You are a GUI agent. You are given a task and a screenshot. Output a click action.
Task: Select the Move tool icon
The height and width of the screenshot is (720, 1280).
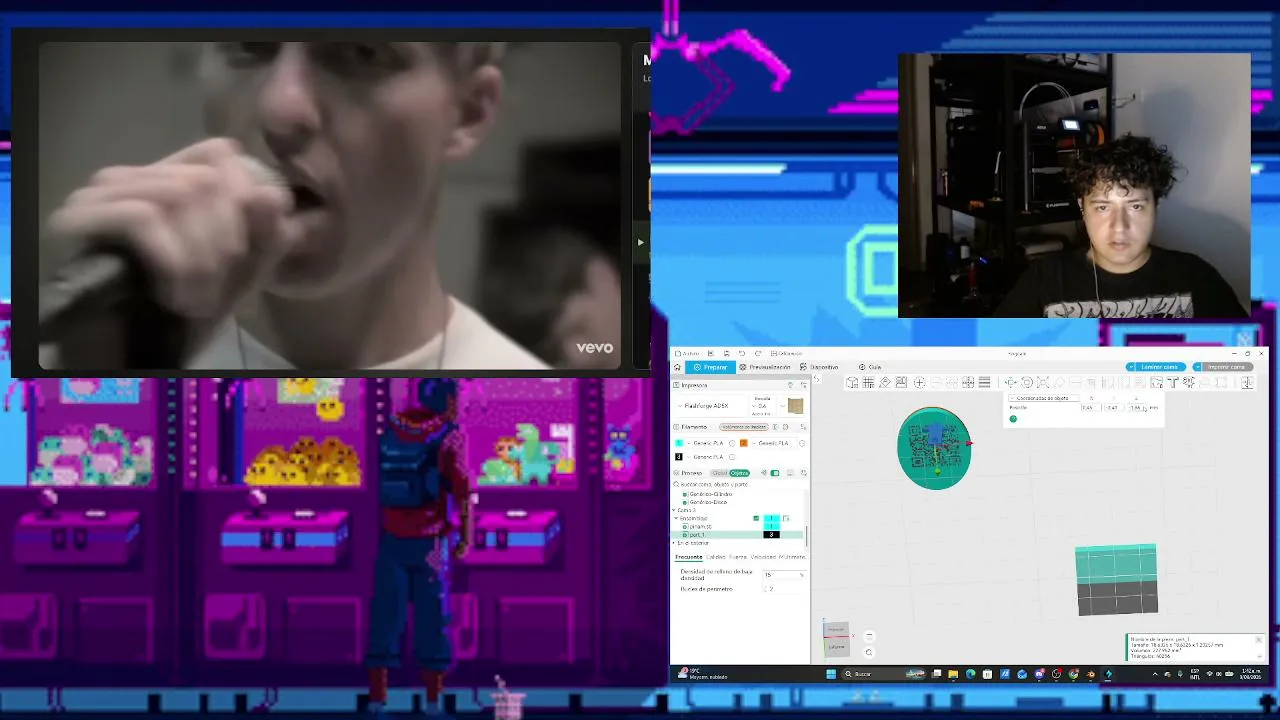[x=1011, y=382]
